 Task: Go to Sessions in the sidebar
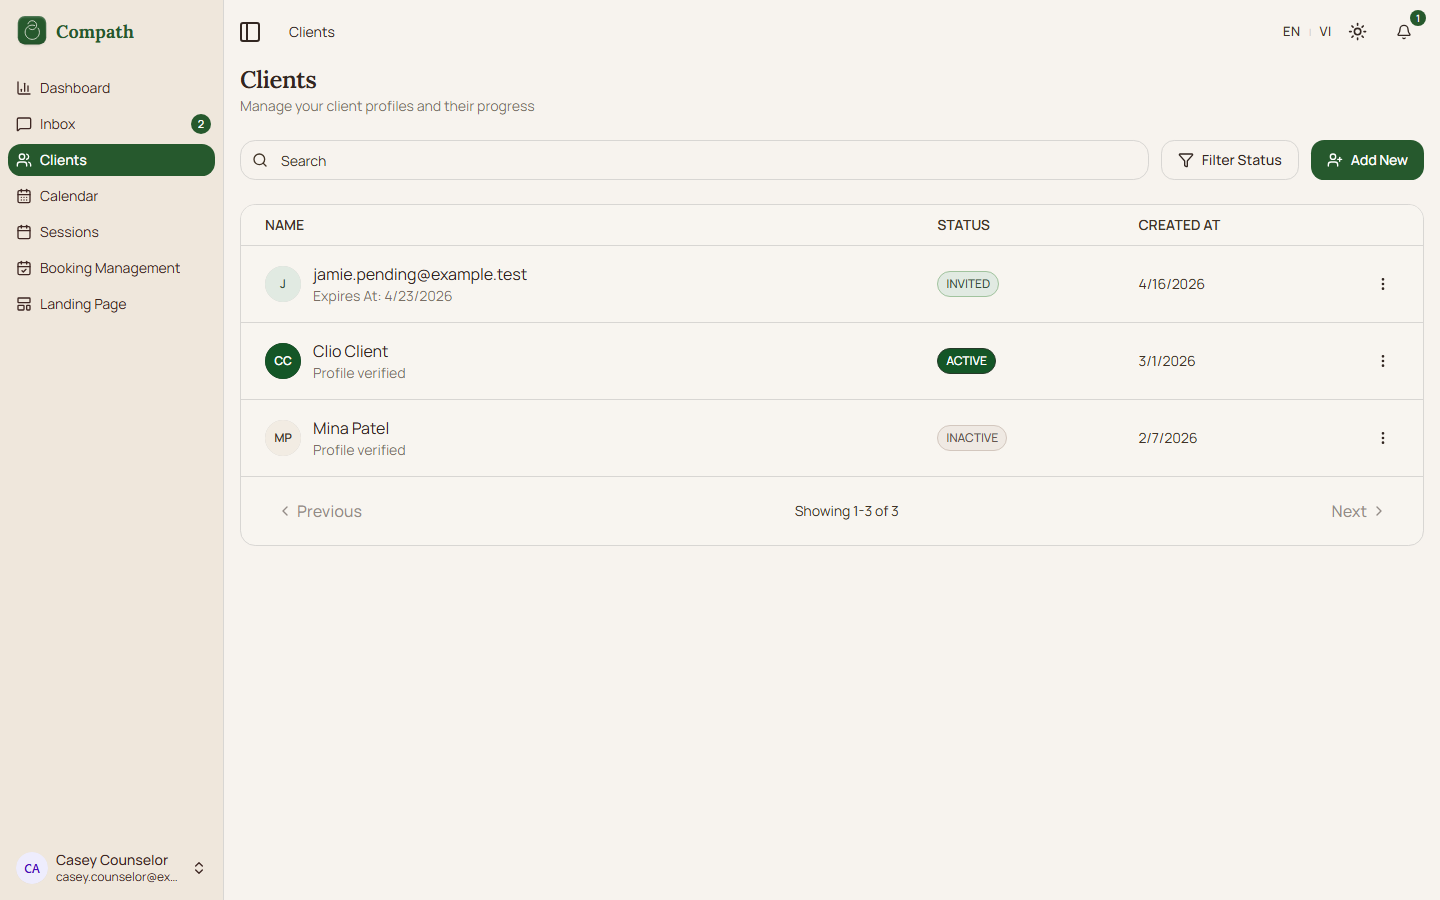(x=111, y=232)
